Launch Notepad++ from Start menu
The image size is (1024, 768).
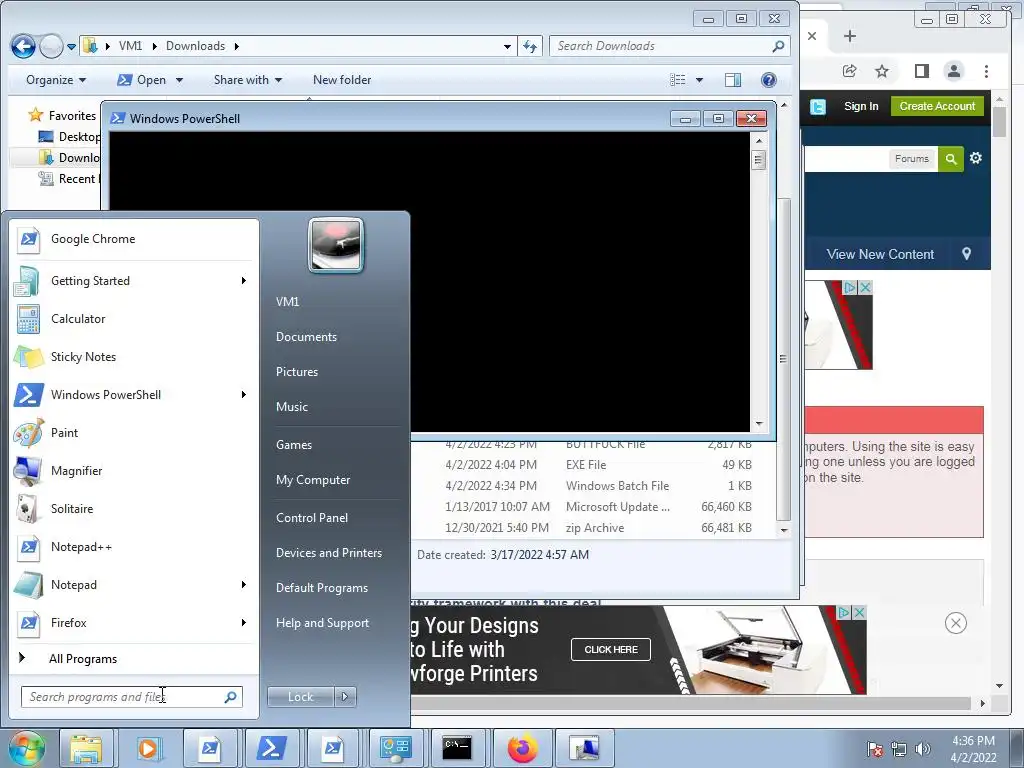click(134, 547)
